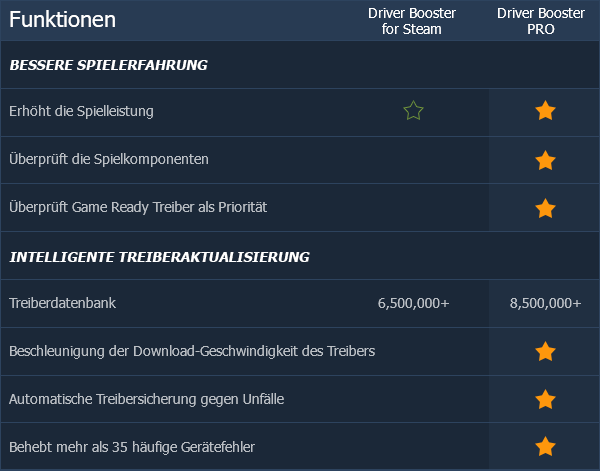Click the star for Game Ready Treiber row
Viewport: 600px width, 471px height.
[545, 209]
